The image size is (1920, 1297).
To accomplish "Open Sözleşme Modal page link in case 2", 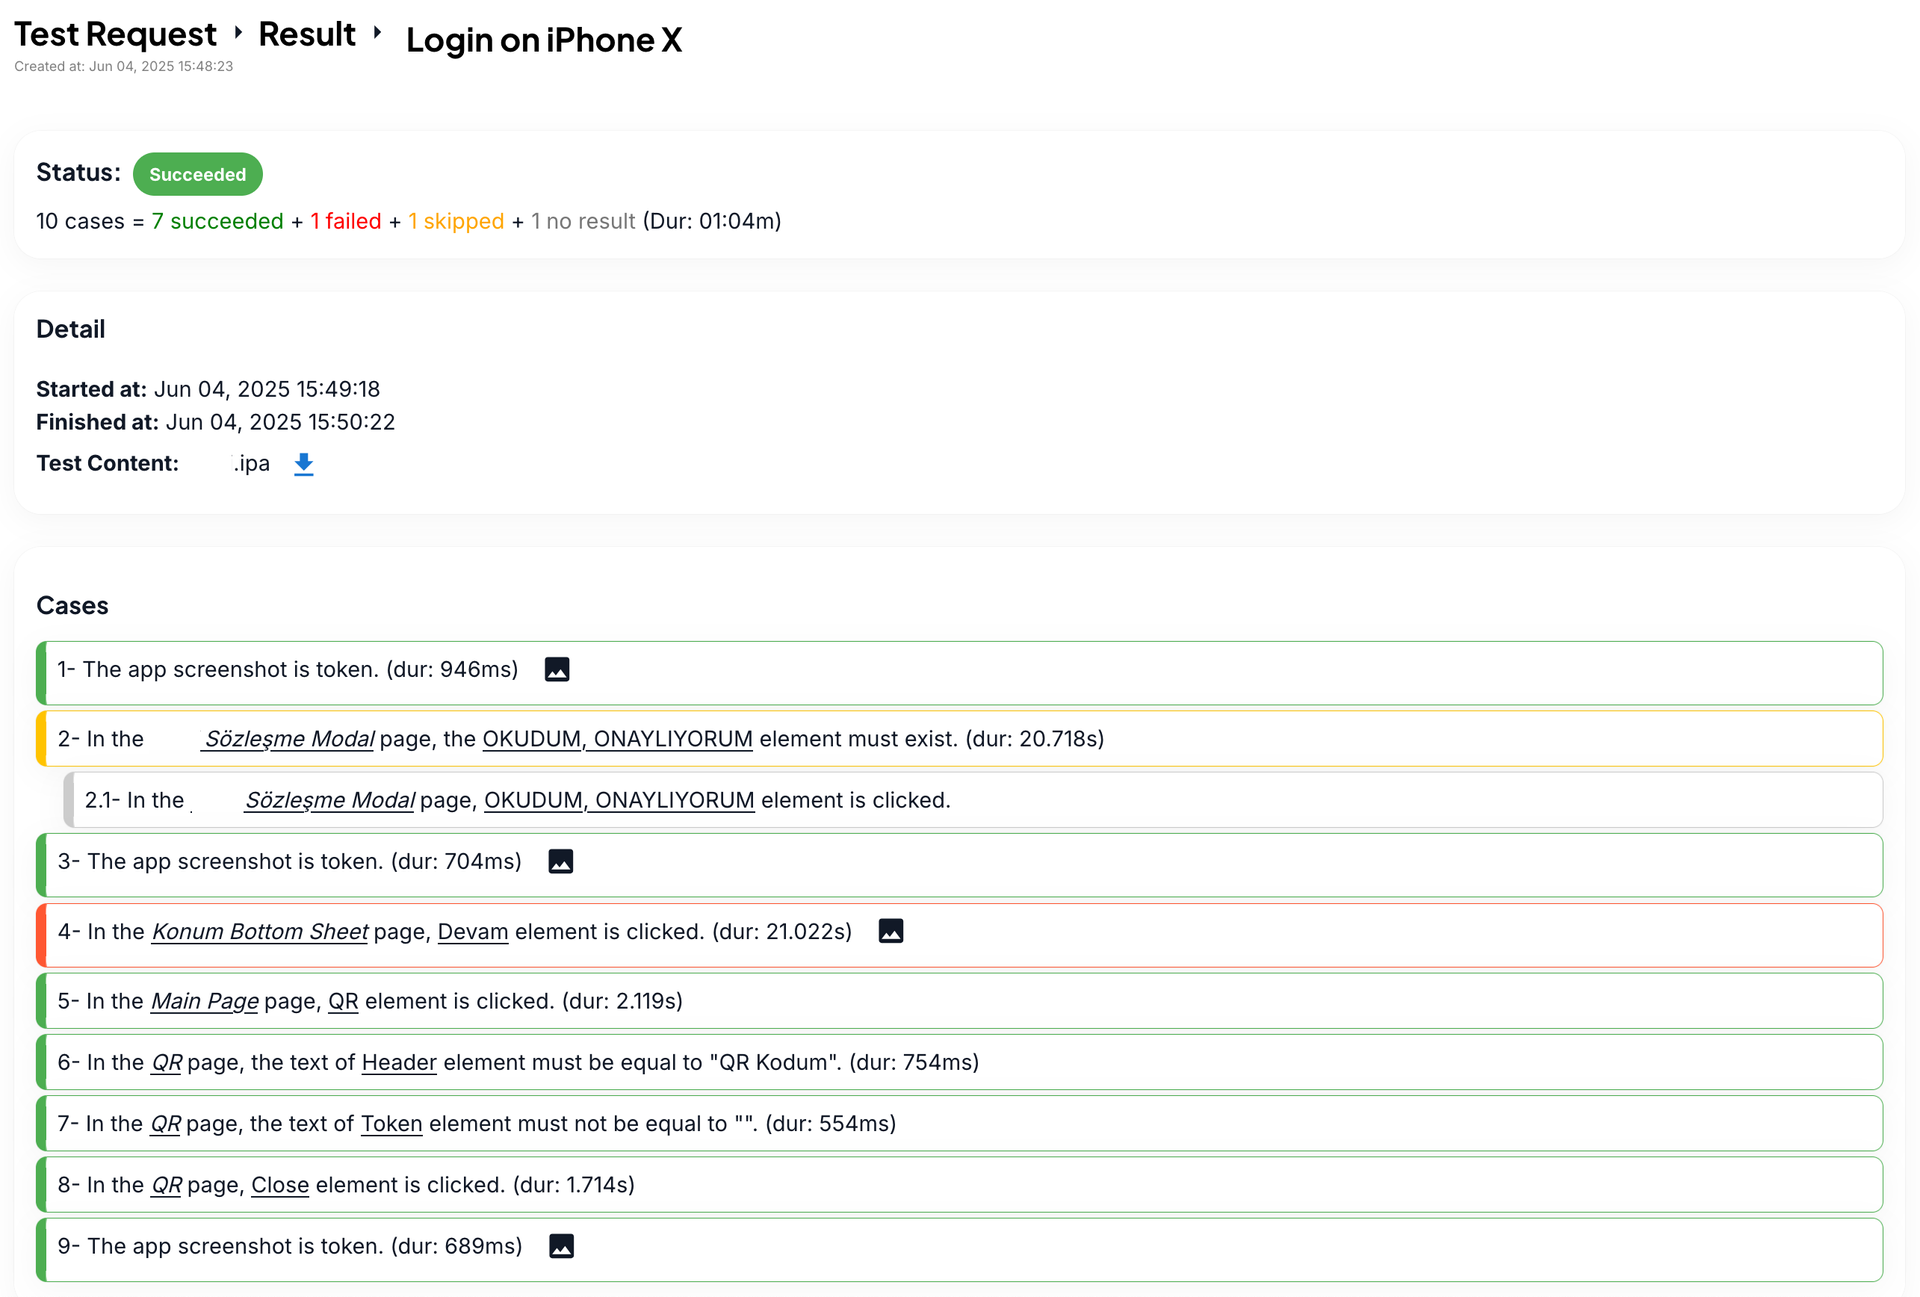I will pyautogui.click(x=288, y=740).
